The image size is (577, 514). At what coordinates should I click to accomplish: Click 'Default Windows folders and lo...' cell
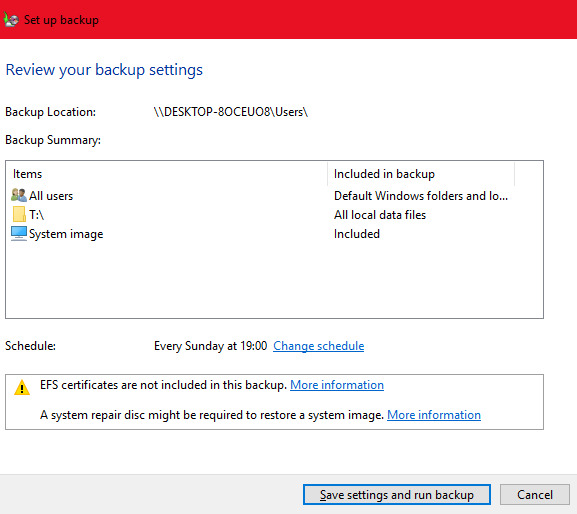[x=421, y=196]
